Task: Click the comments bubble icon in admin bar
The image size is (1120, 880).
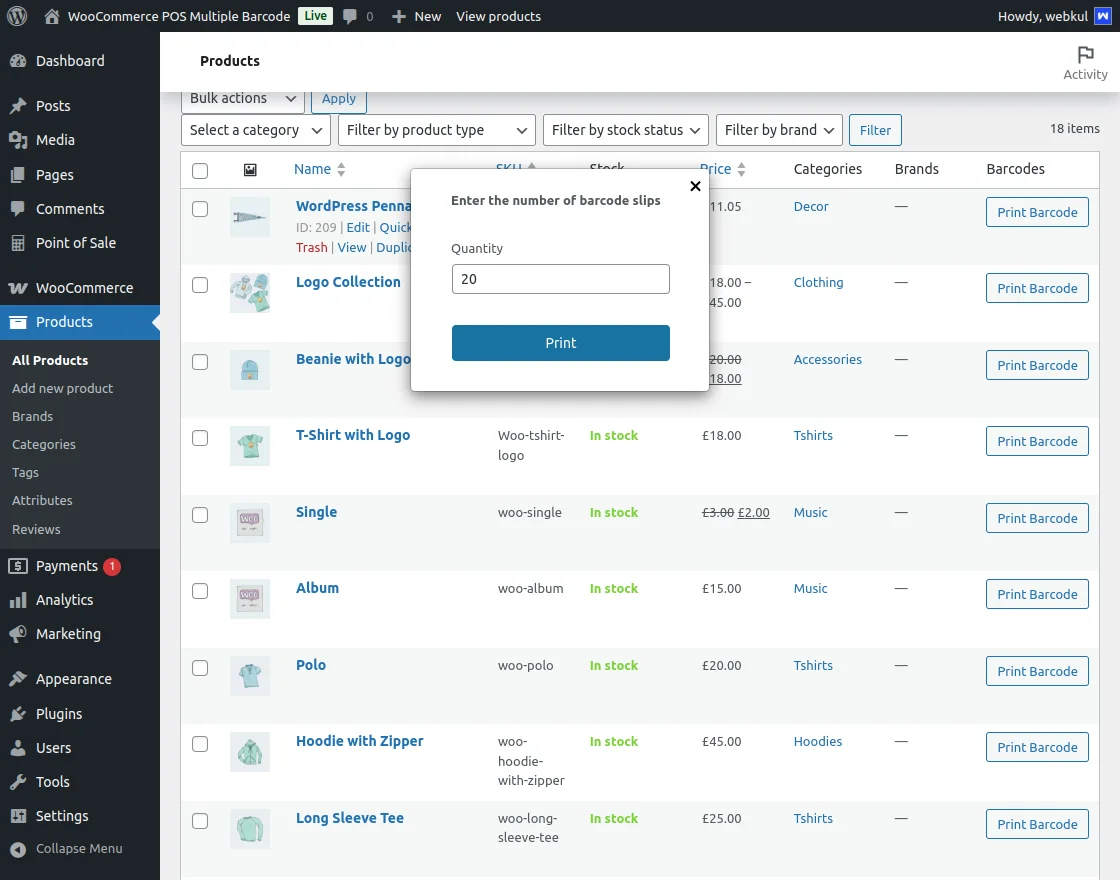Action: 350,16
